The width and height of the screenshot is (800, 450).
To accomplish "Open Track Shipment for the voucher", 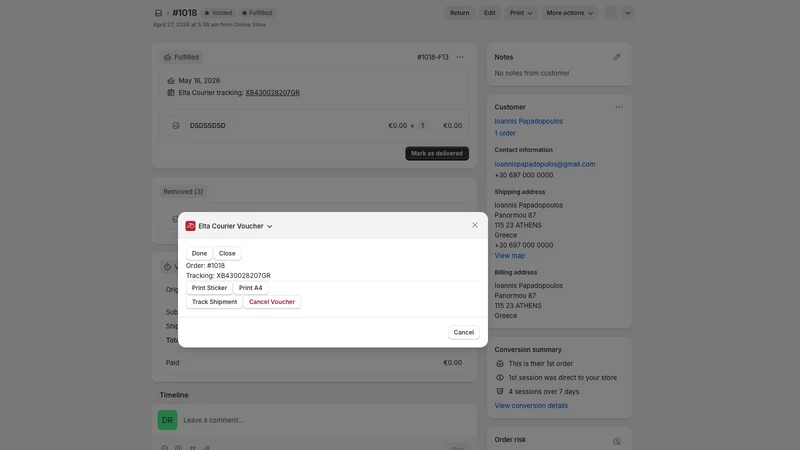I will pyautogui.click(x=214, y=302).
